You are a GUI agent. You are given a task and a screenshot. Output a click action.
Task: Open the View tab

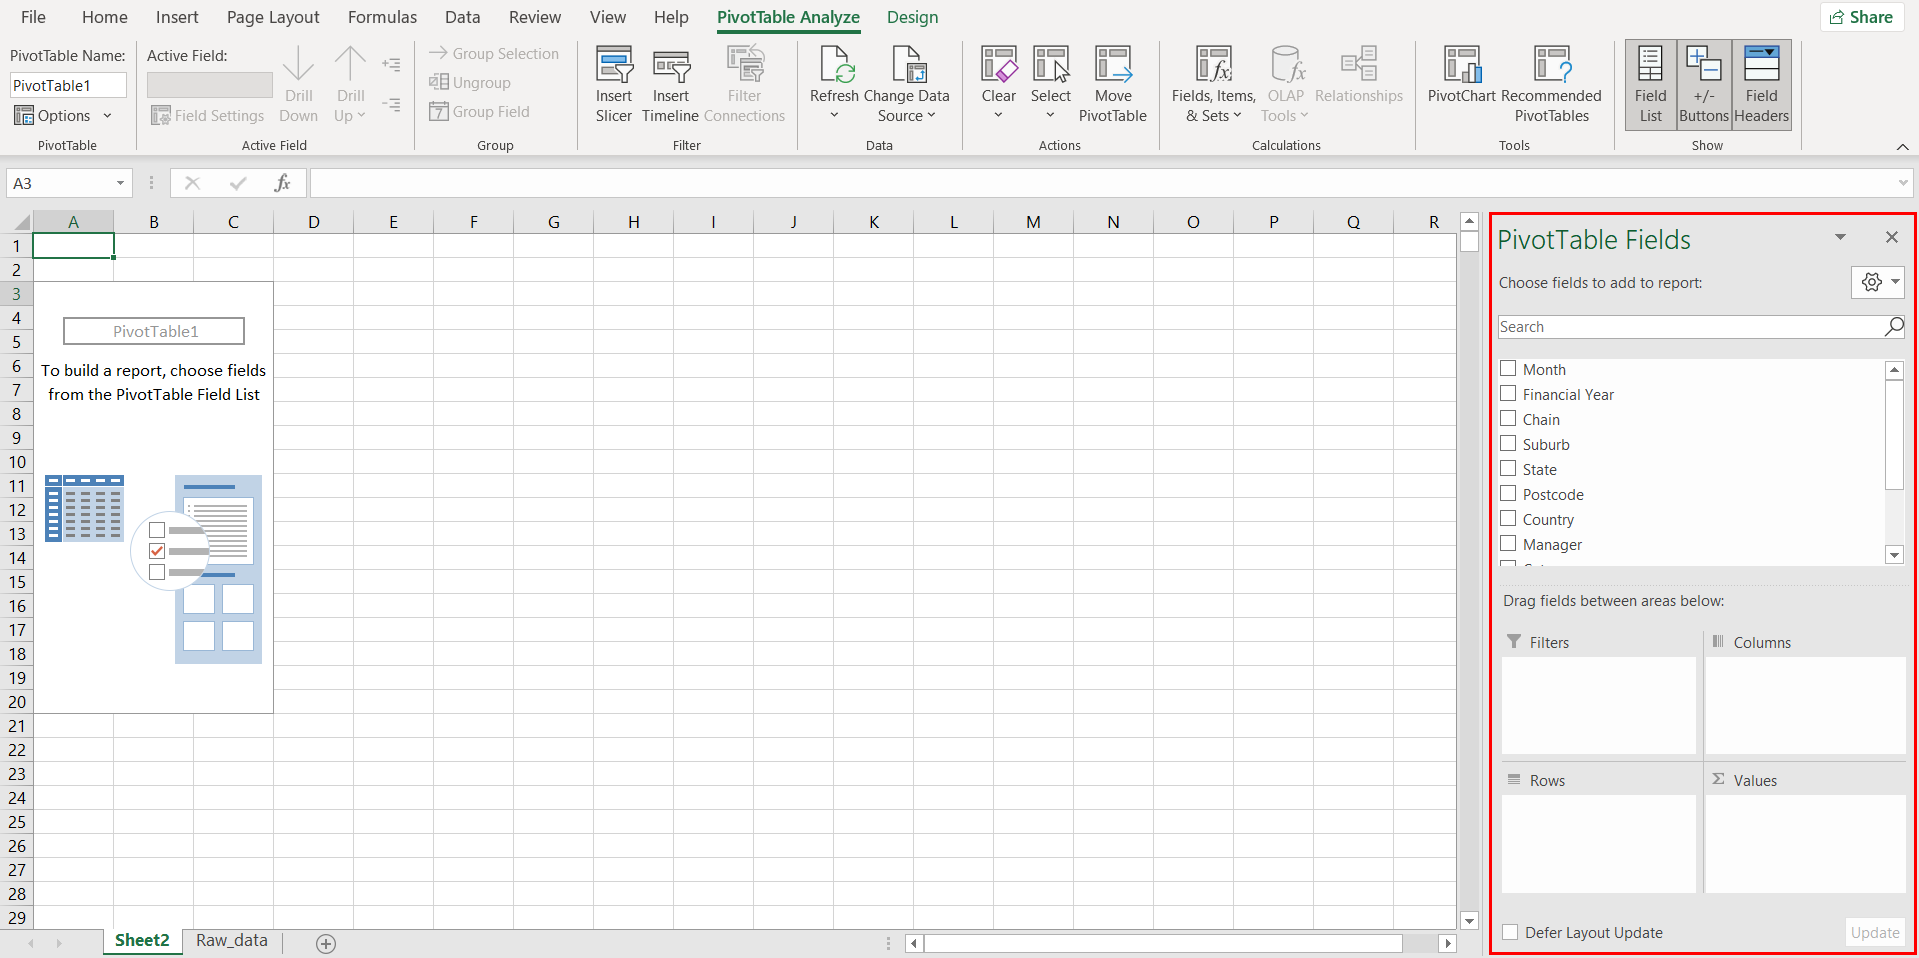point(608,17)
